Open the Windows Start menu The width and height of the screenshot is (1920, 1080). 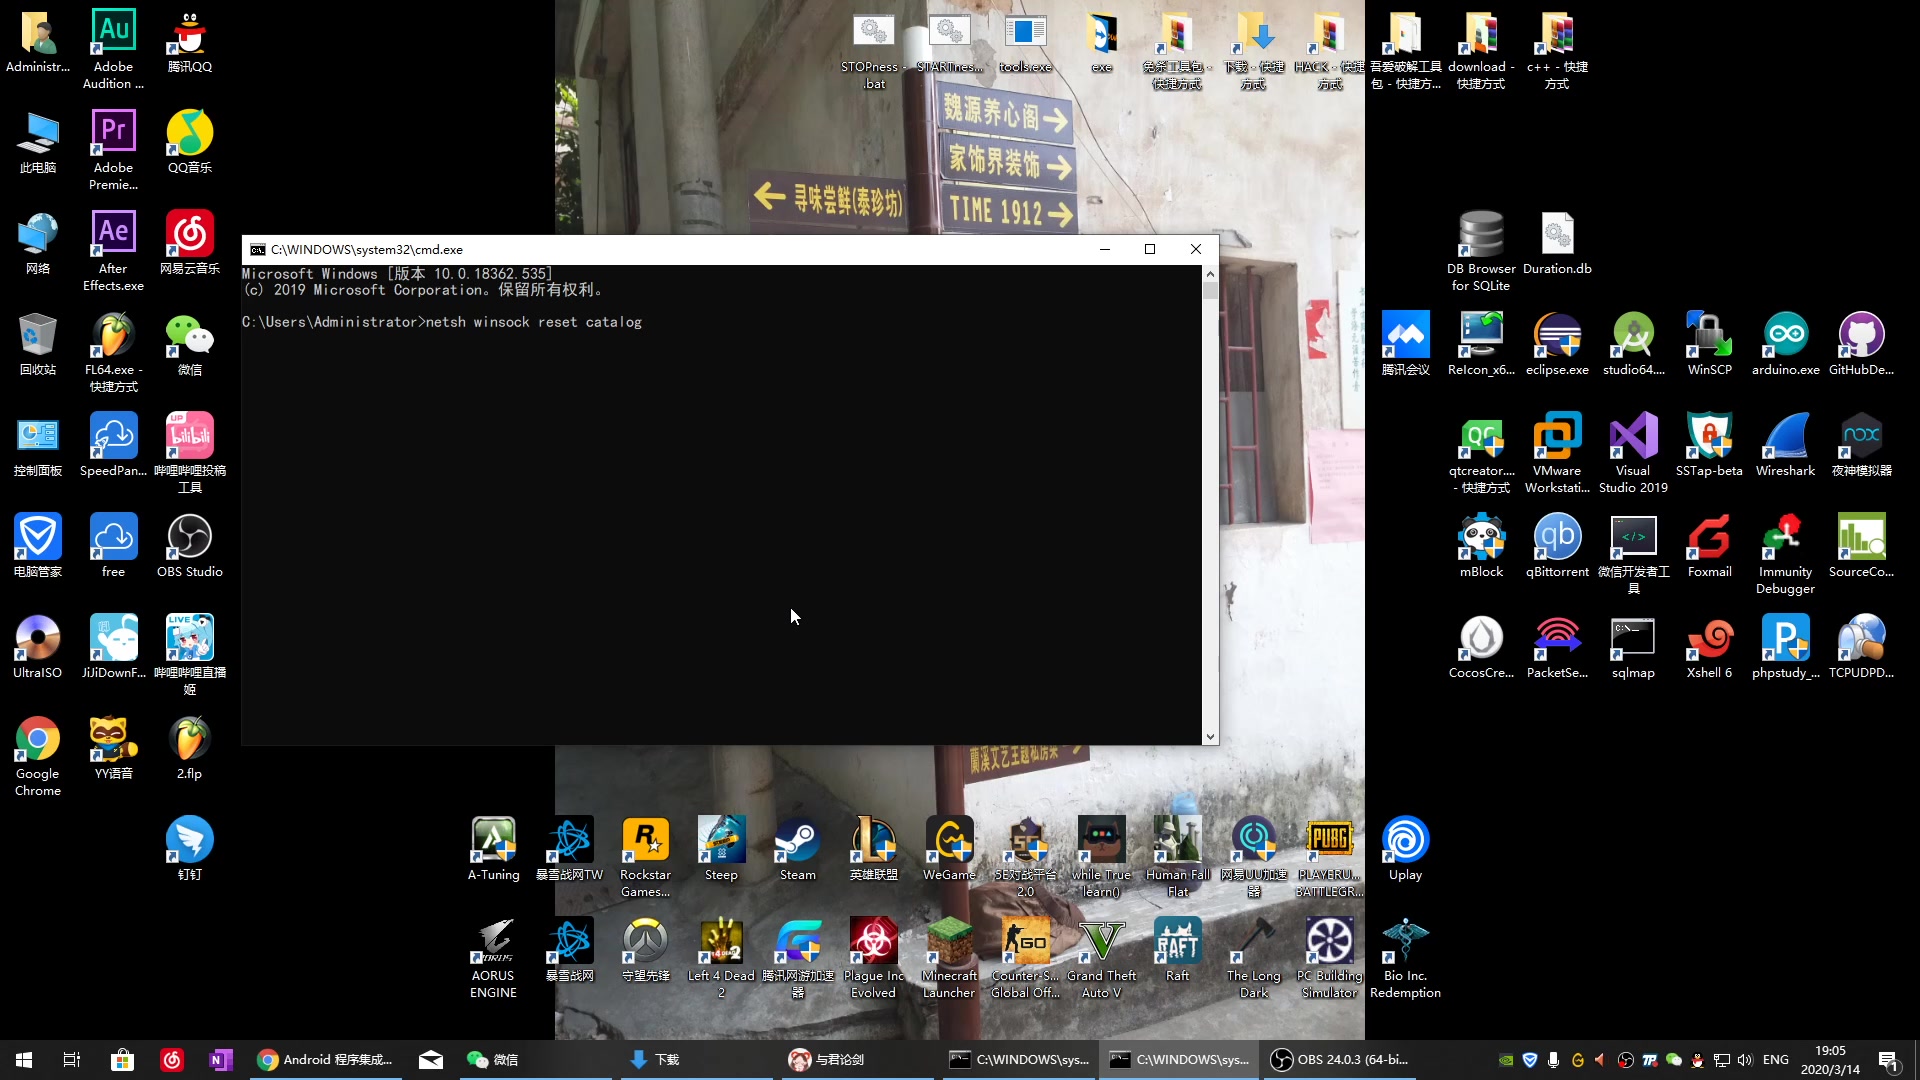(x=24, y=1060)
